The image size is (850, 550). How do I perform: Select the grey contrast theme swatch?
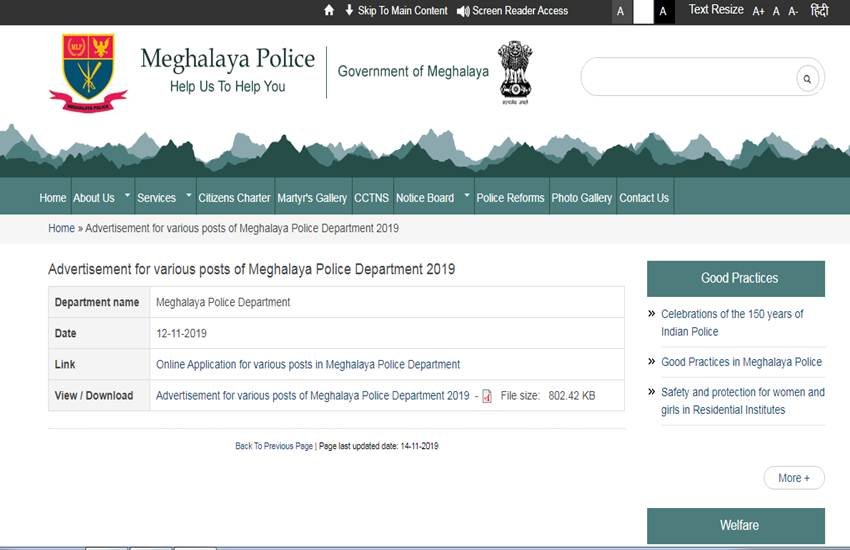click(x=621, y=11)
